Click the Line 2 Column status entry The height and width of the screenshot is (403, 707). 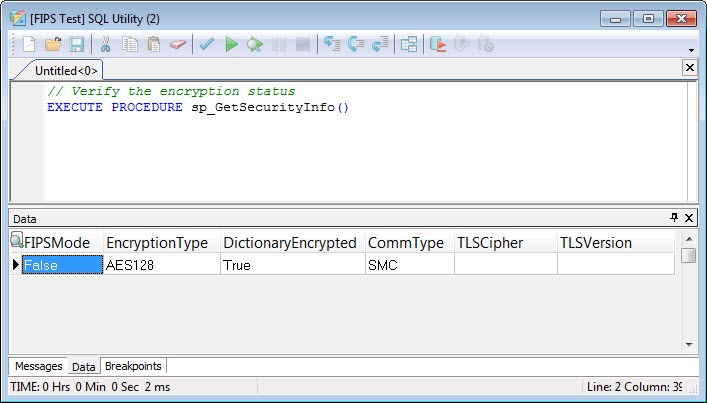click(634, 387)
